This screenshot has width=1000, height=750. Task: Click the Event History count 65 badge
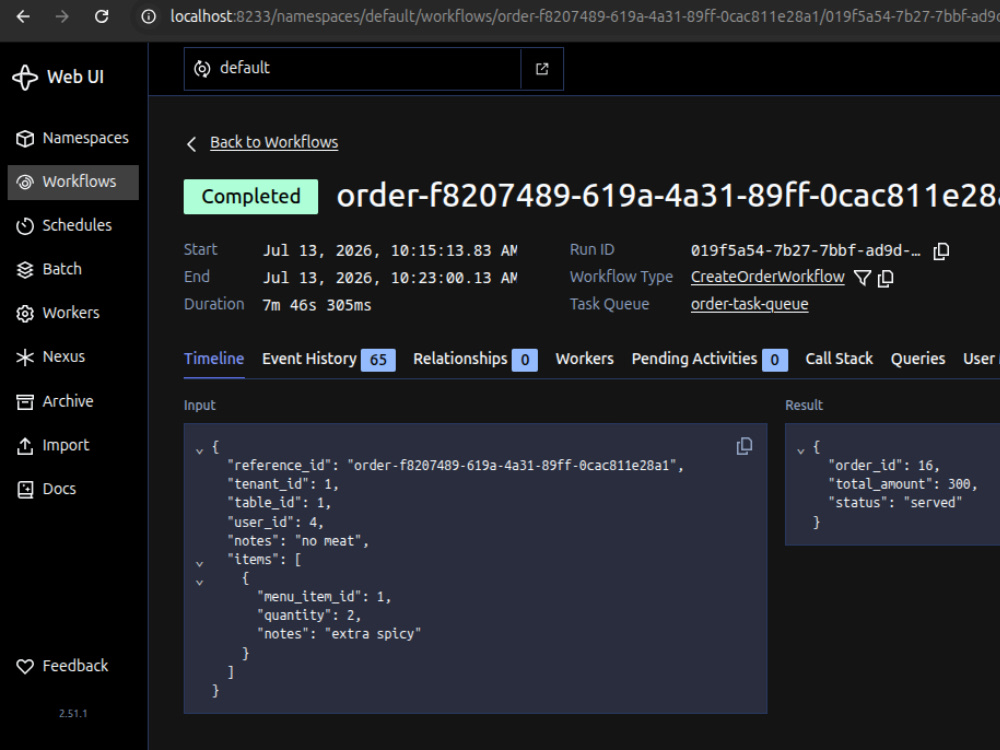pyautogui.click(x=378, y=360)
